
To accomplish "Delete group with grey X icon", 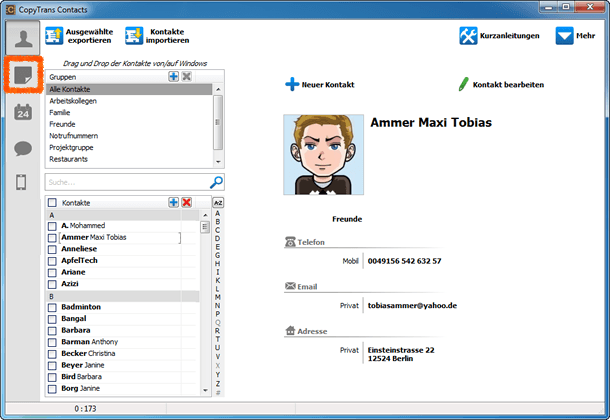I will coord(187,77).
